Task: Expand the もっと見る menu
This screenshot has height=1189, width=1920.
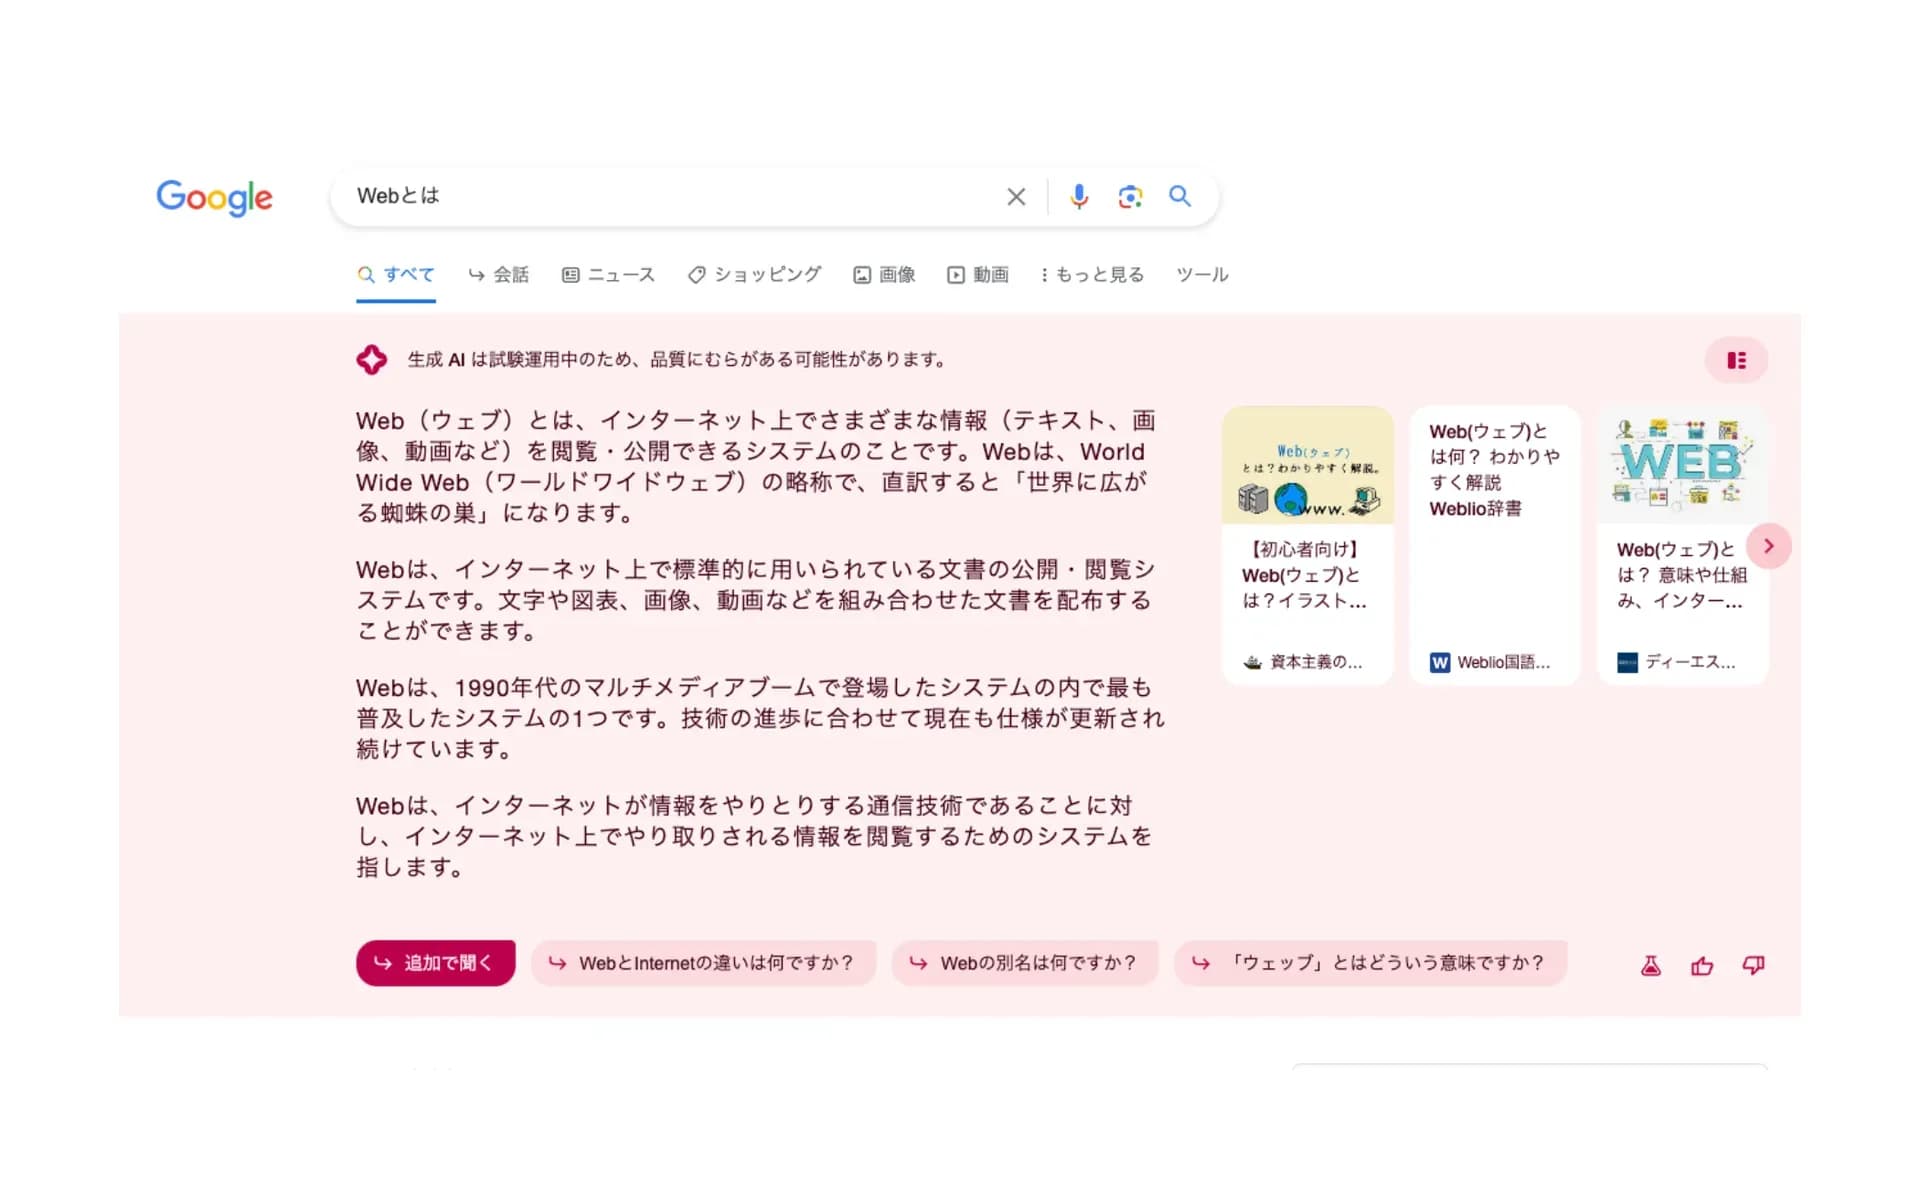Action: 1092,275
